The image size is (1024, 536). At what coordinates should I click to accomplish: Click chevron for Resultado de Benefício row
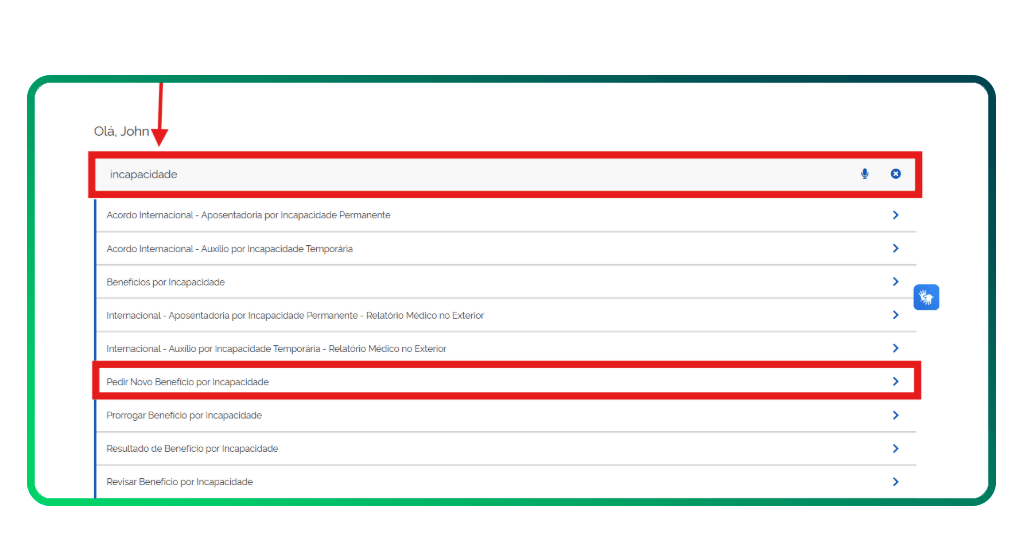coord(895,448)
